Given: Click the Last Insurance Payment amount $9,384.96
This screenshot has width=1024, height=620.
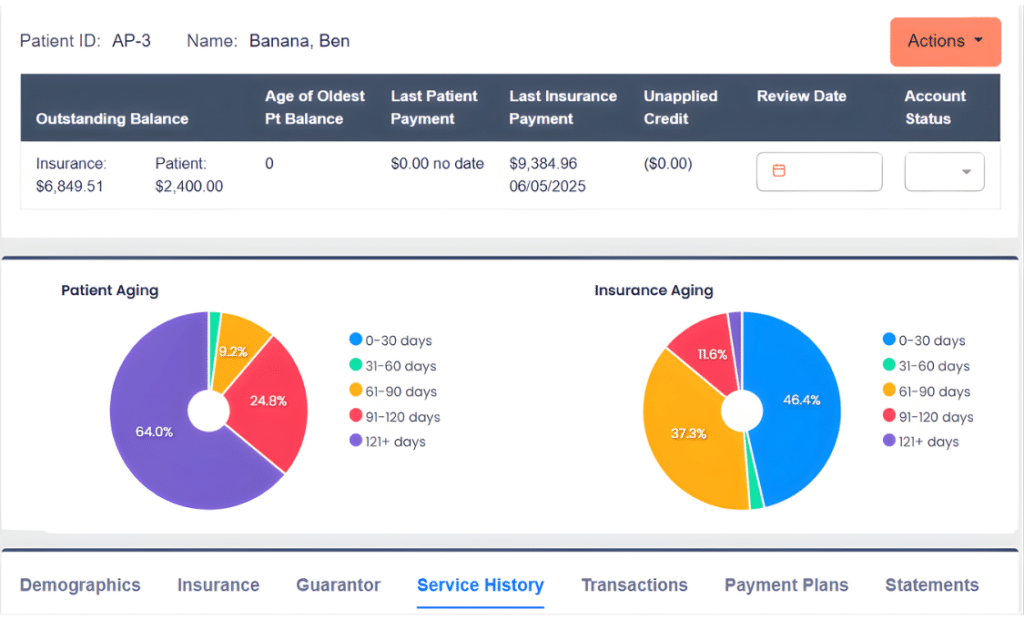Looking at the screenshot, I should click(x=545, y=163).
